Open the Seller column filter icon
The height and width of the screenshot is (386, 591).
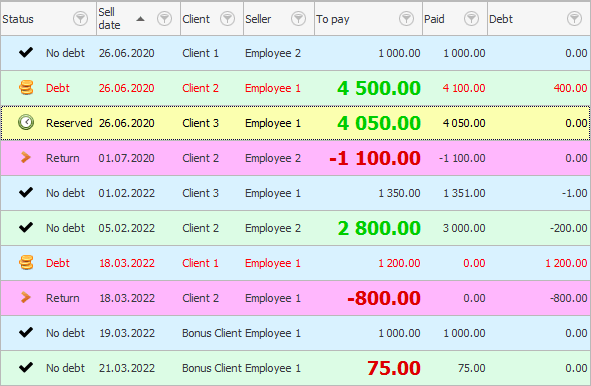click(298, 18)
